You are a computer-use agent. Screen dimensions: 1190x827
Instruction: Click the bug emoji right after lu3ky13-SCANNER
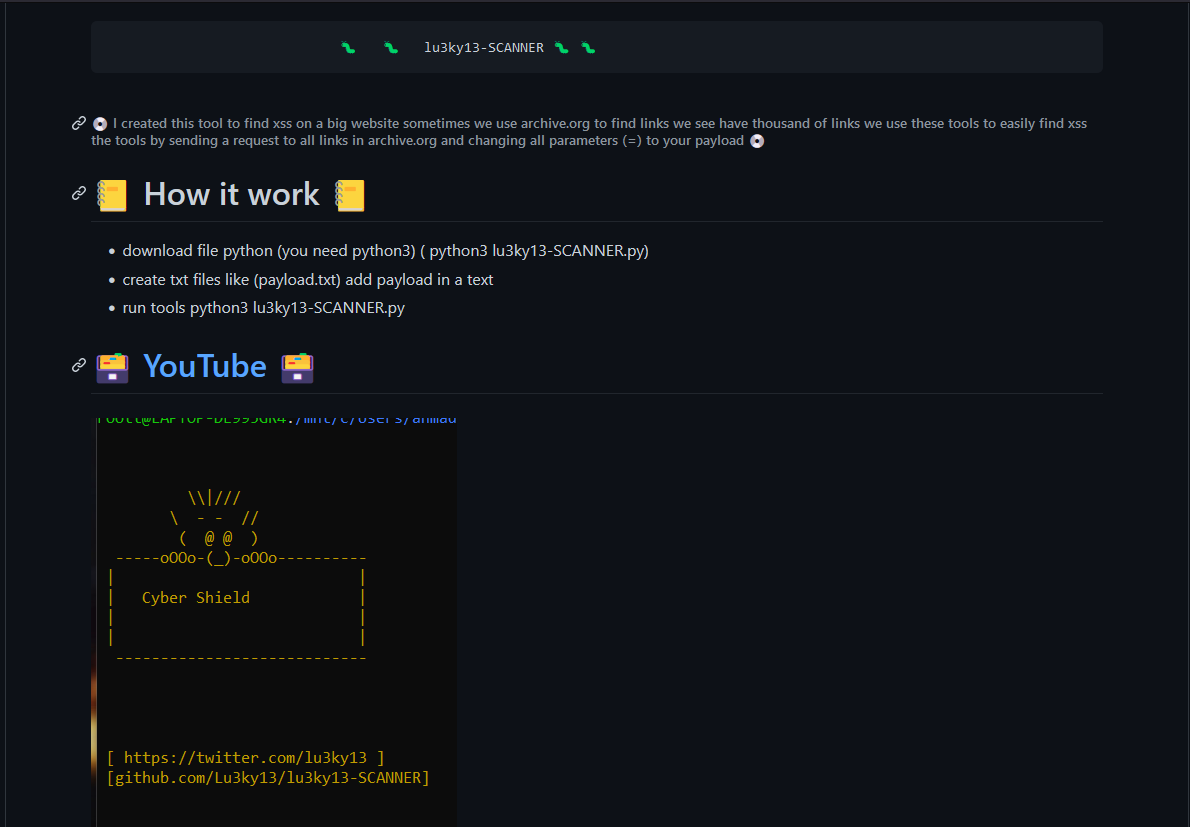(562, 48)
